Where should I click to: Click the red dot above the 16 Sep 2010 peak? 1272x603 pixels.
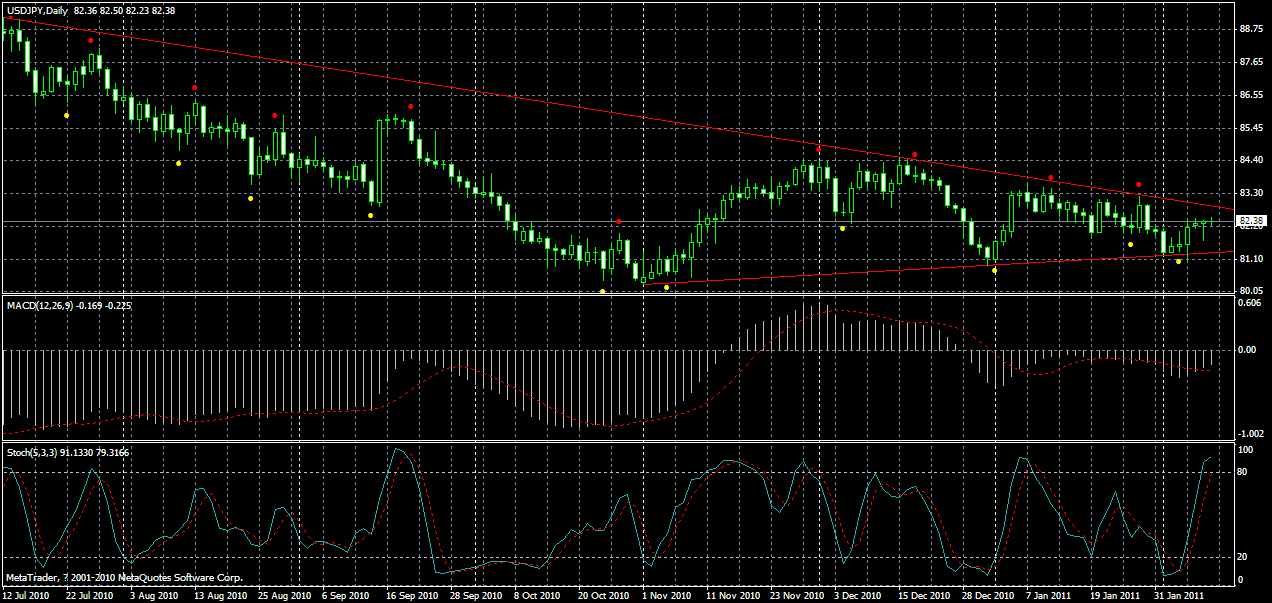(x=410, y=106)
